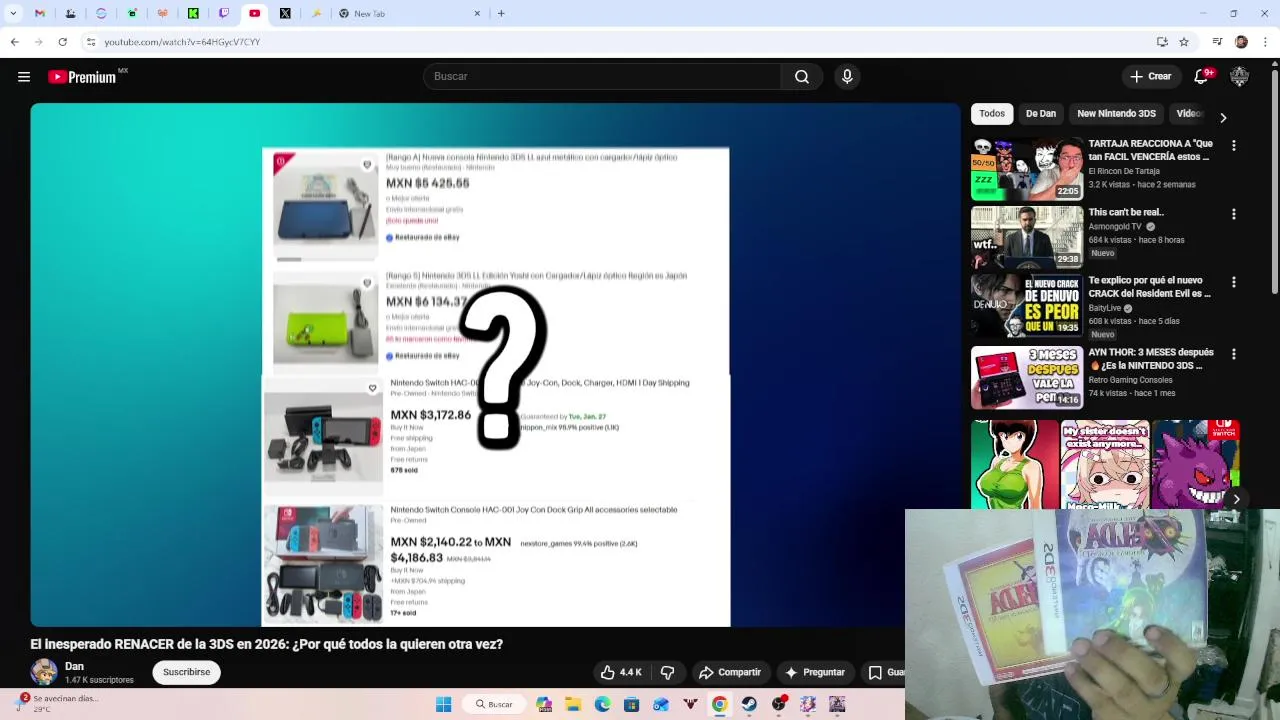1280x720 pixels.
Task: Open the YouTube account avatar menu
Action: coord(1240,77)
